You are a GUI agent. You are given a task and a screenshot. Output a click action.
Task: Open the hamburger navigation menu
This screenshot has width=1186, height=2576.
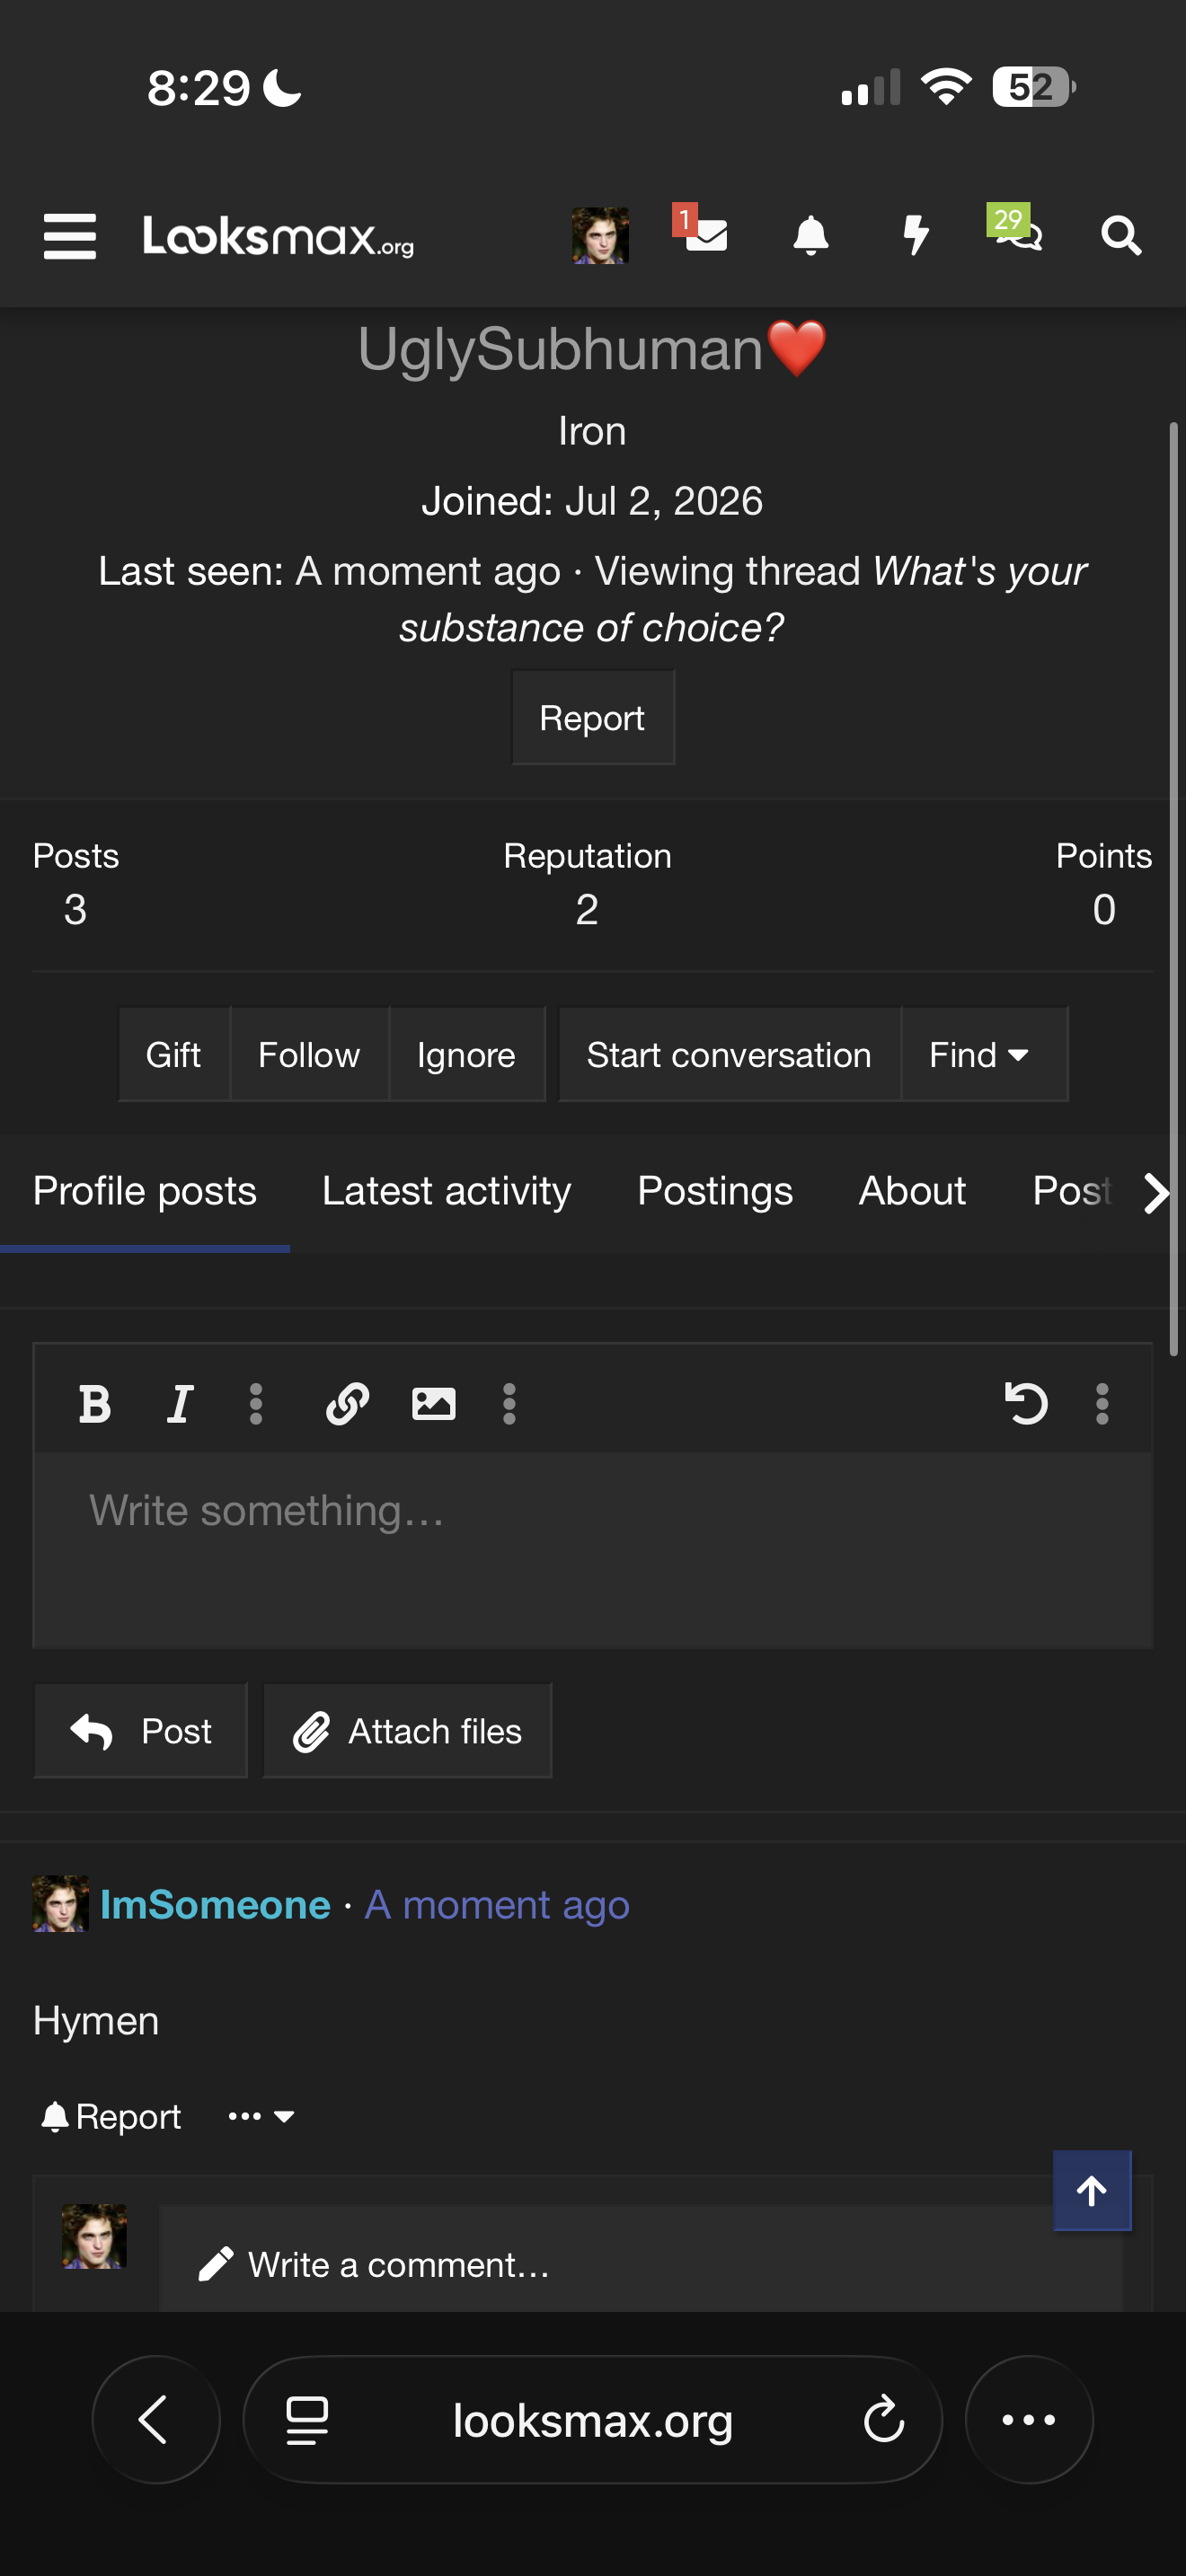(70, 236)
